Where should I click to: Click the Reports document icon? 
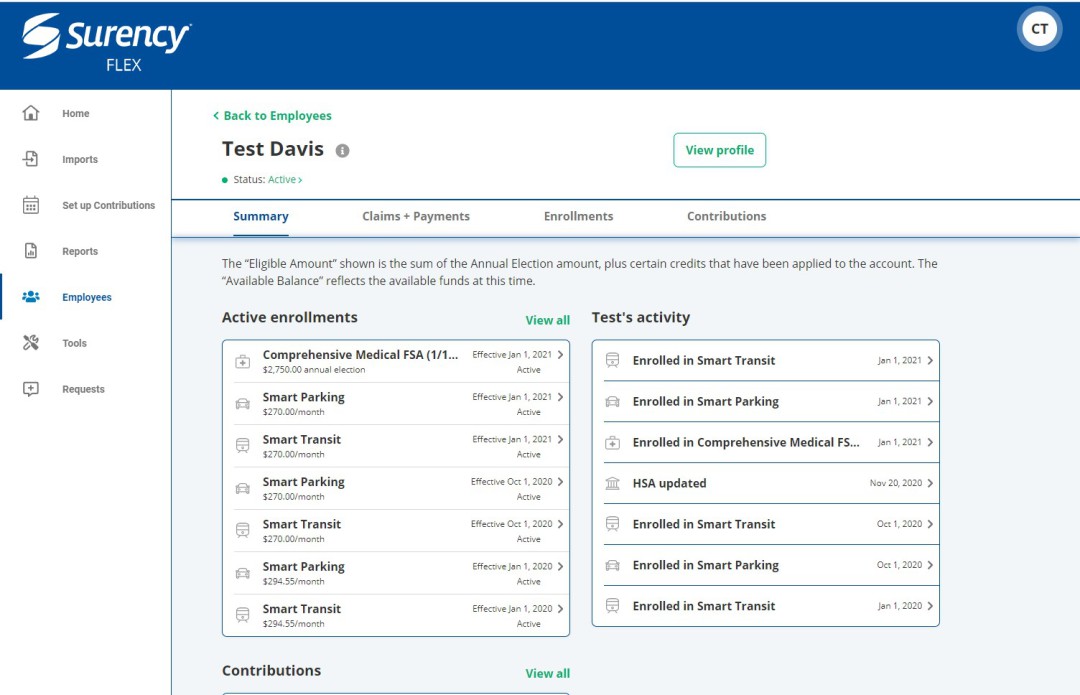coord(31,251)
